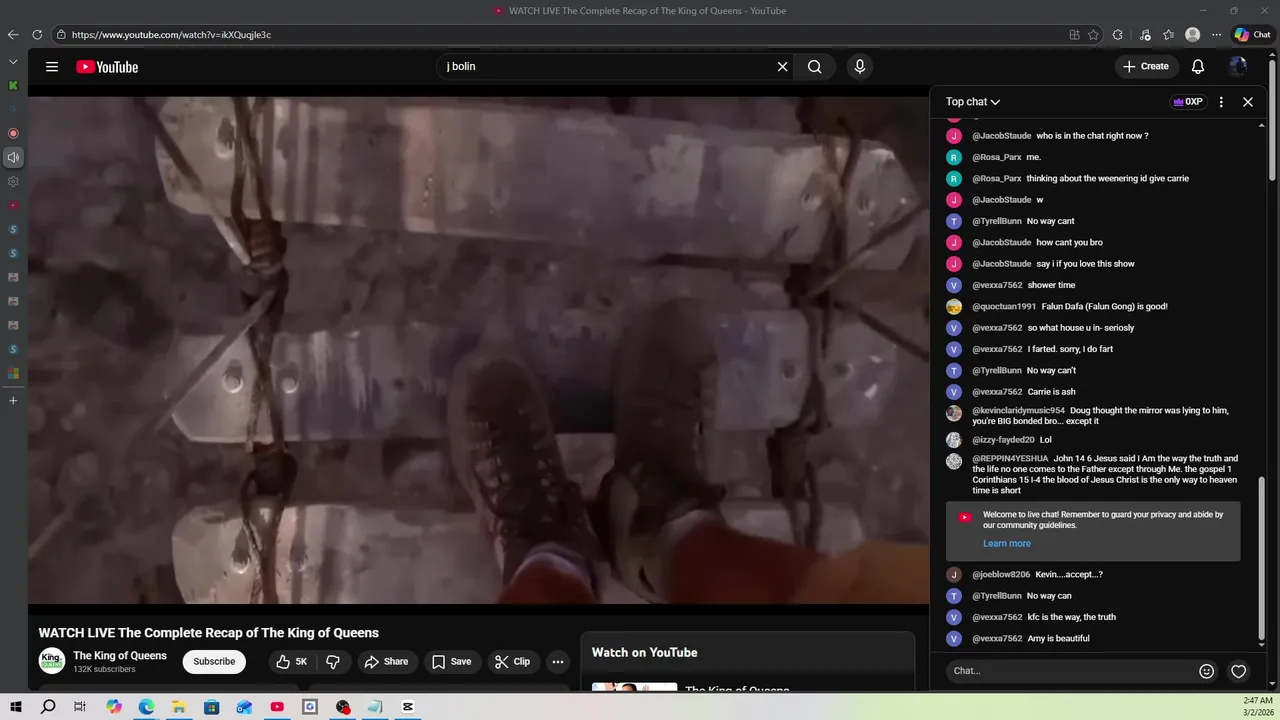The height and width of the screenshot is (720, 1280).
Task: Open CapCut from the taskbar
Action: [x=408, y=707]
